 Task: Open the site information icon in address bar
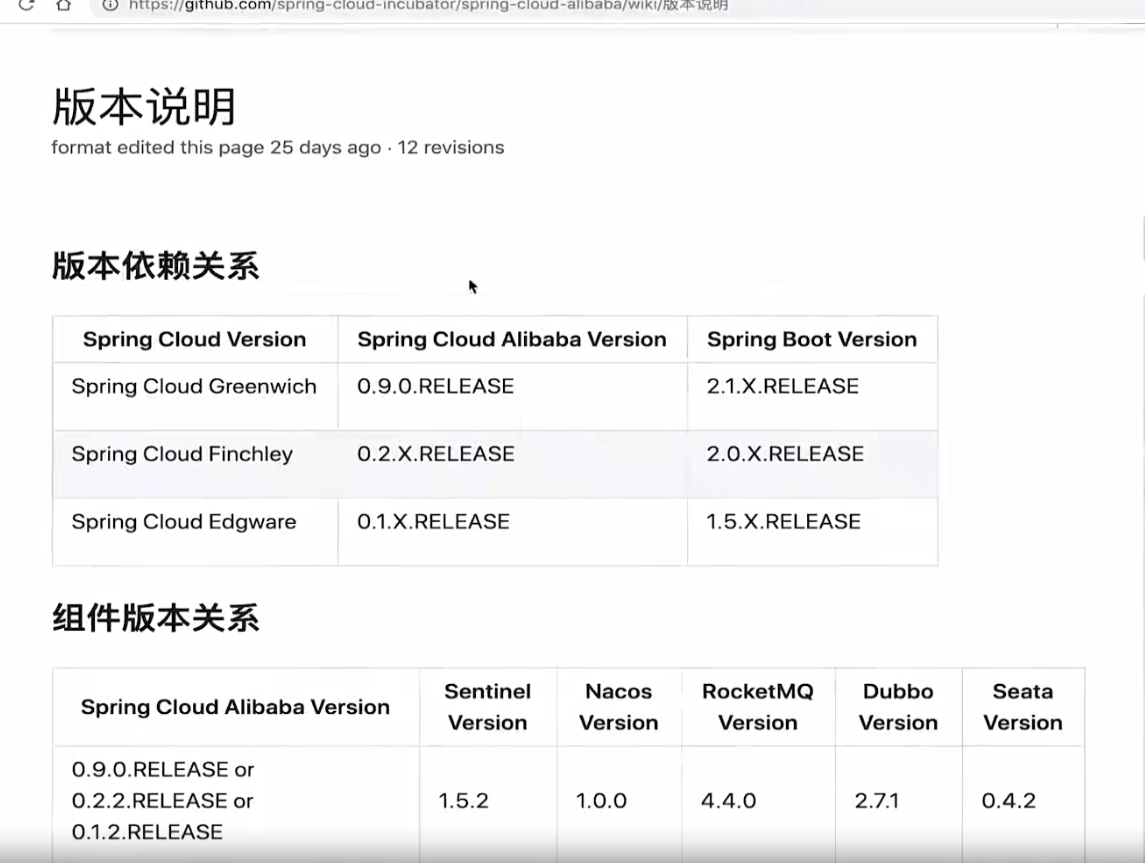coord(110,5)
